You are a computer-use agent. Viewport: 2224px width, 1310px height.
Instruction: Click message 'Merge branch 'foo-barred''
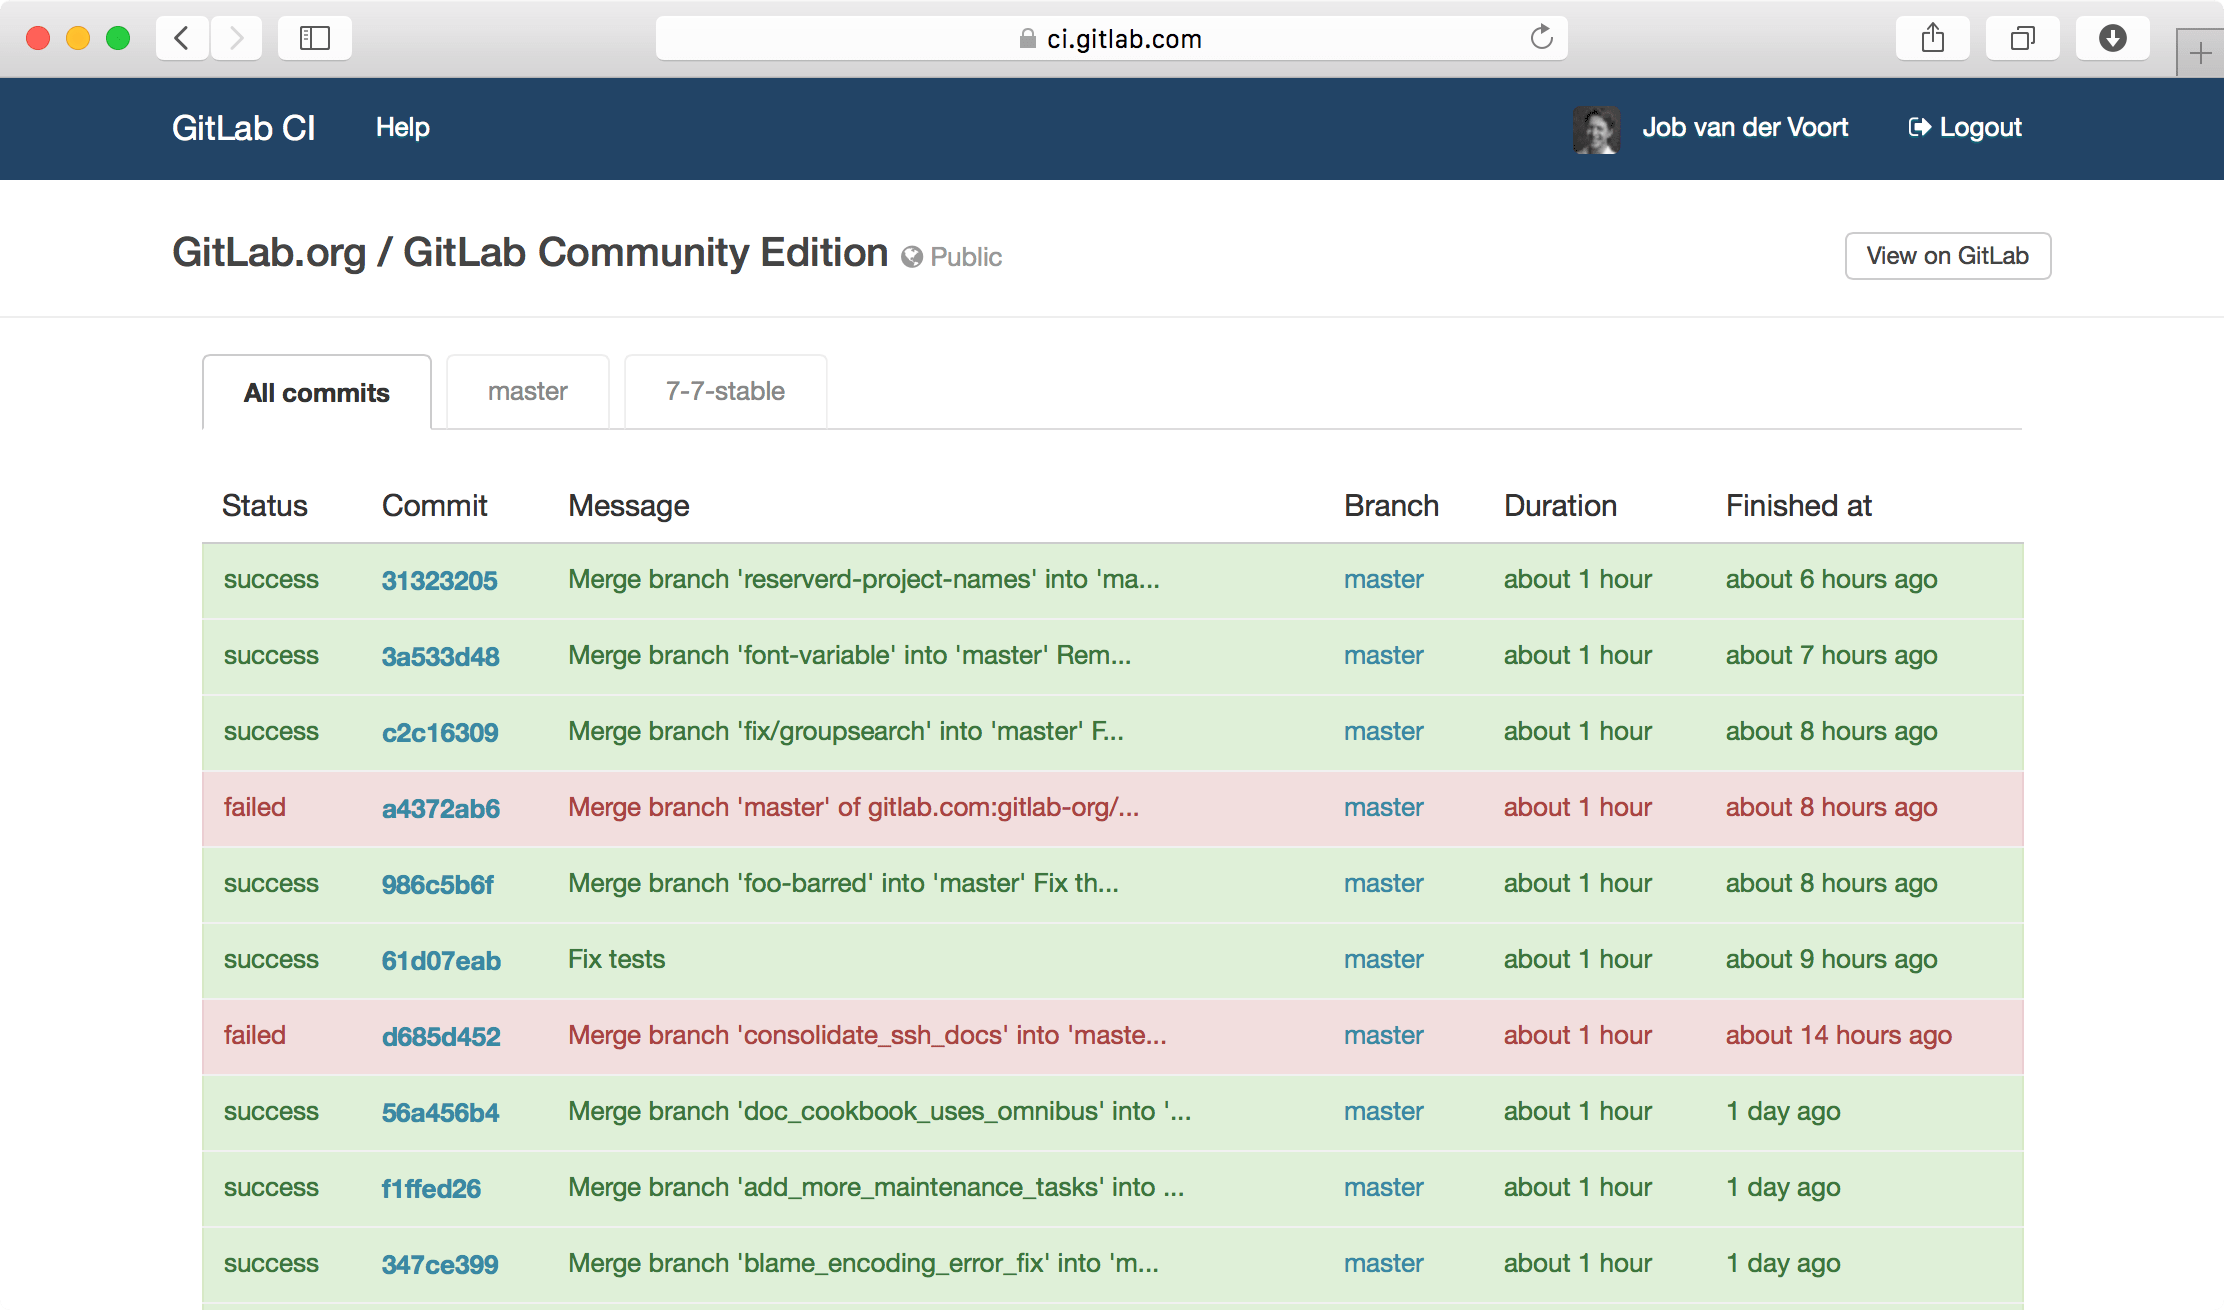point(843,884)
